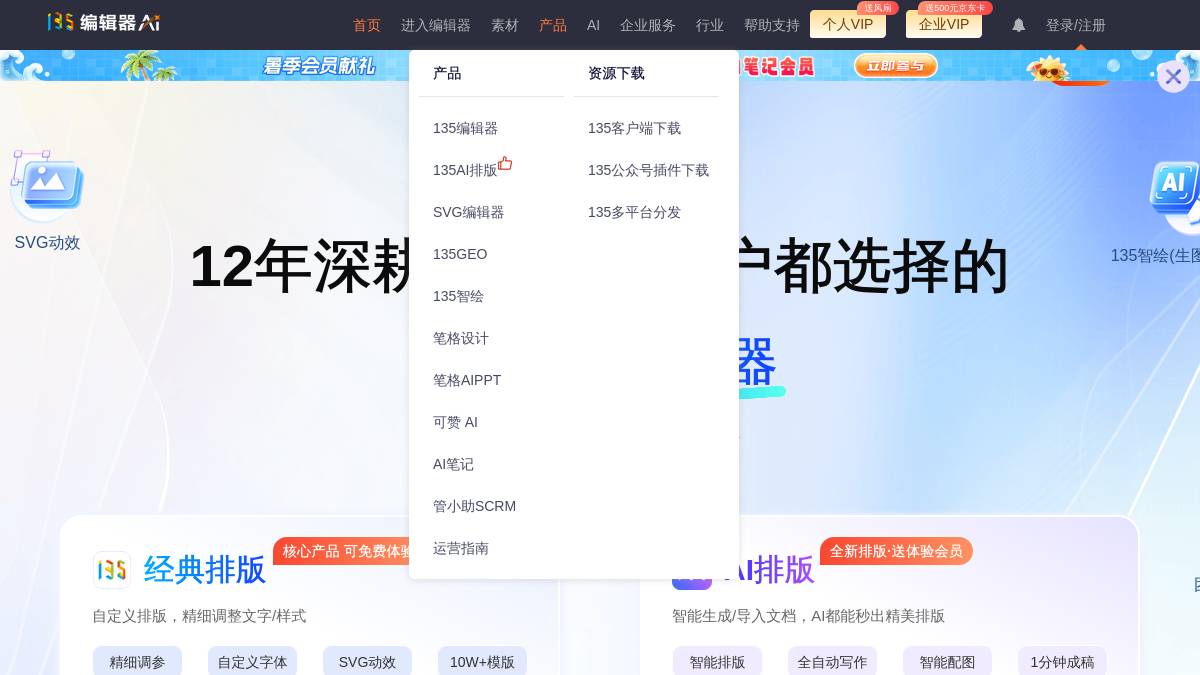Click 自定义排版，精细调整文字/样式 description
The image size is (1200, 675).
(199, 616)
